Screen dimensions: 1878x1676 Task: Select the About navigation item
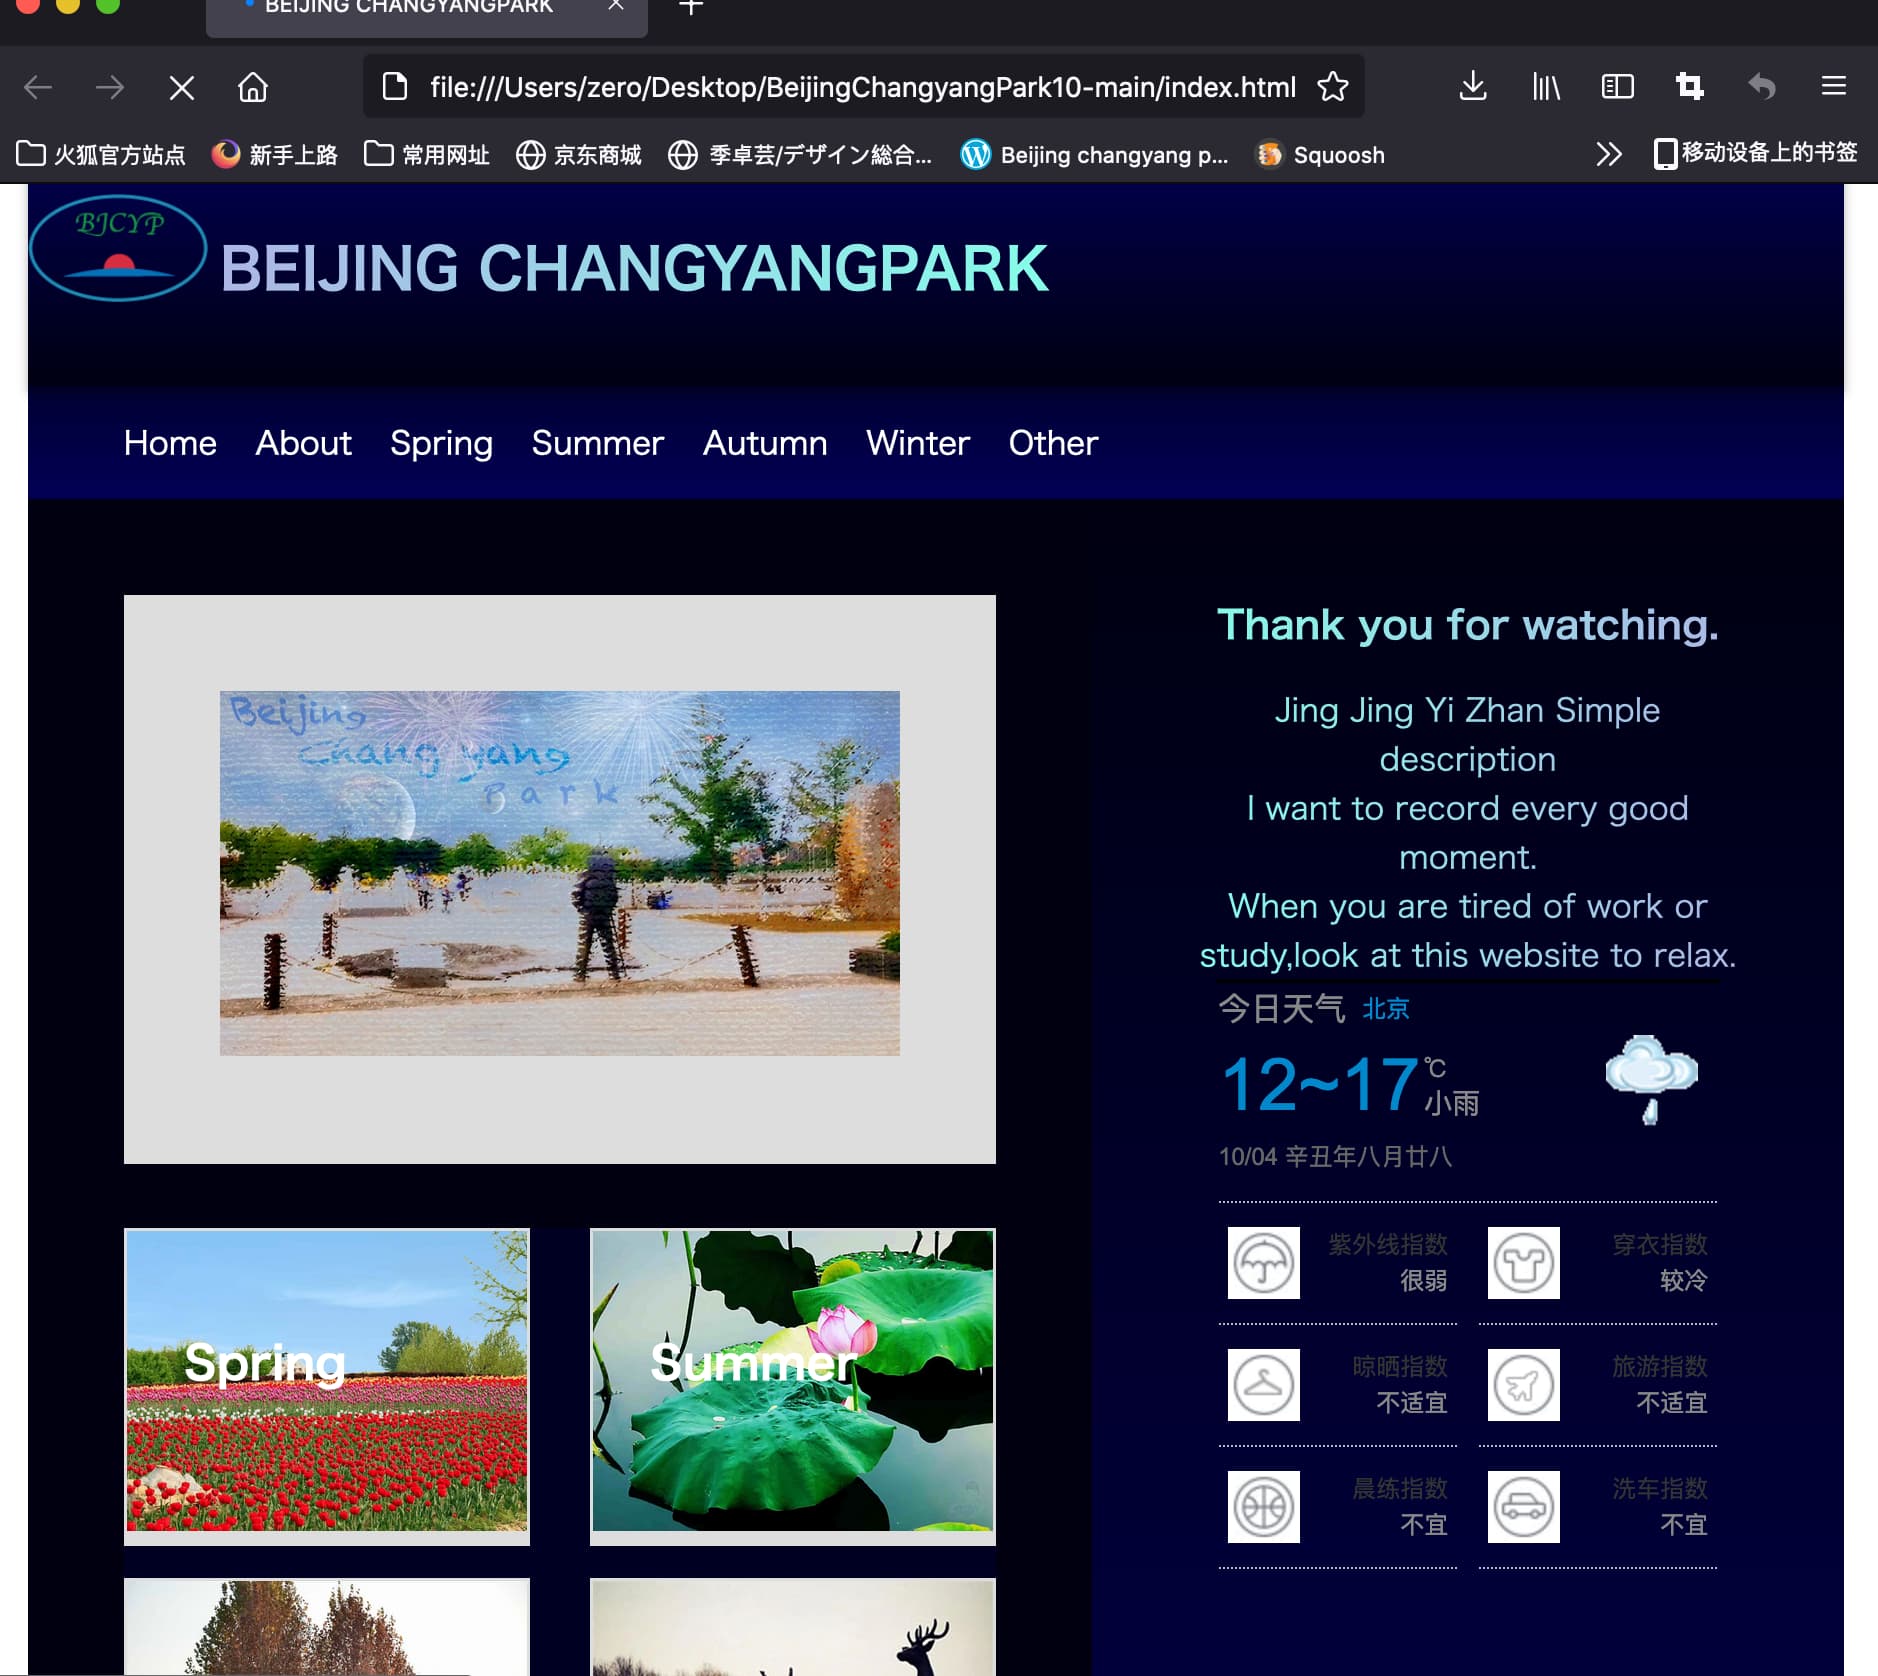(303, 443)
